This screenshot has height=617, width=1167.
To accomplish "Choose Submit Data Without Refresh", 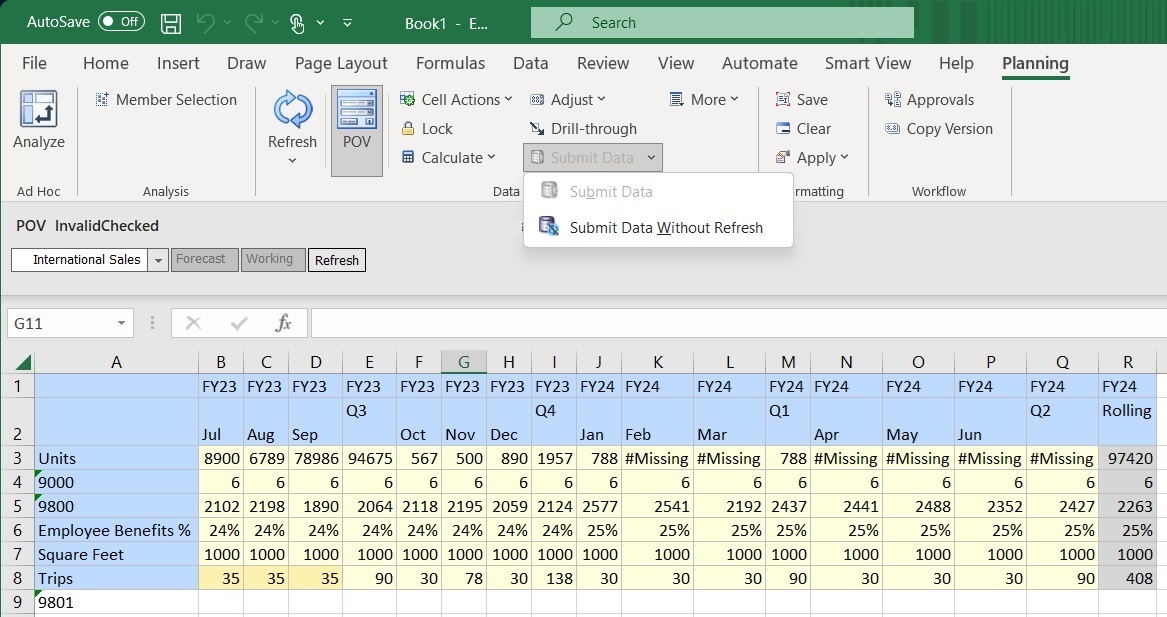I will pos(665,228).
